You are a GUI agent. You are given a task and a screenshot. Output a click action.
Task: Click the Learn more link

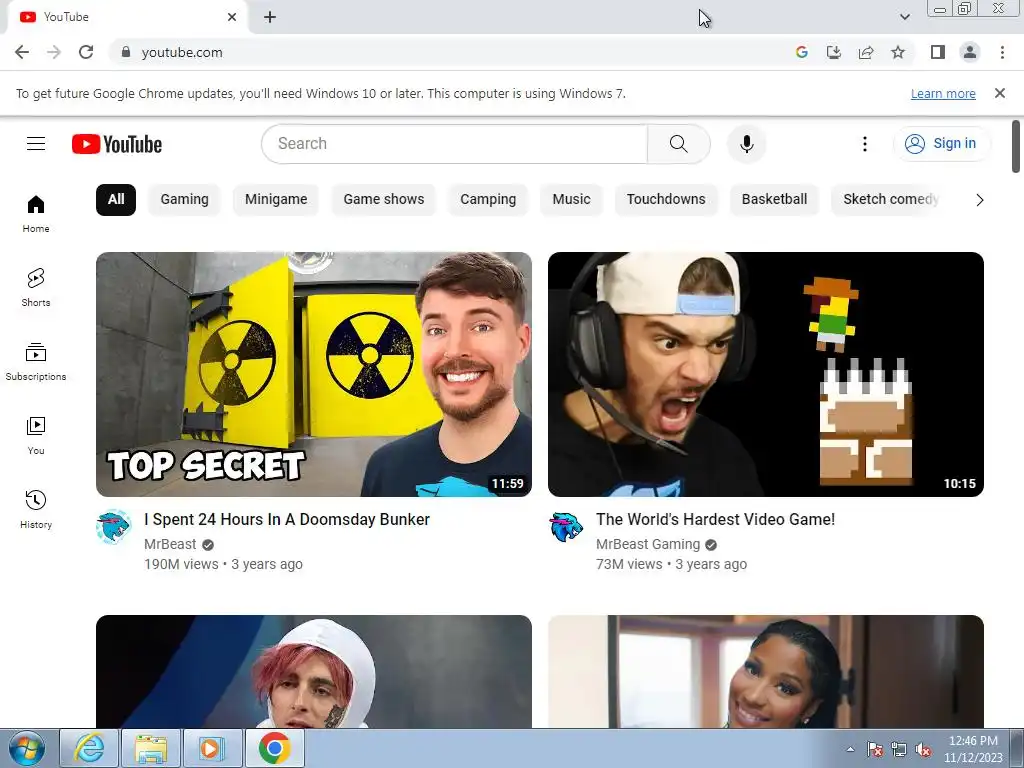943,93
